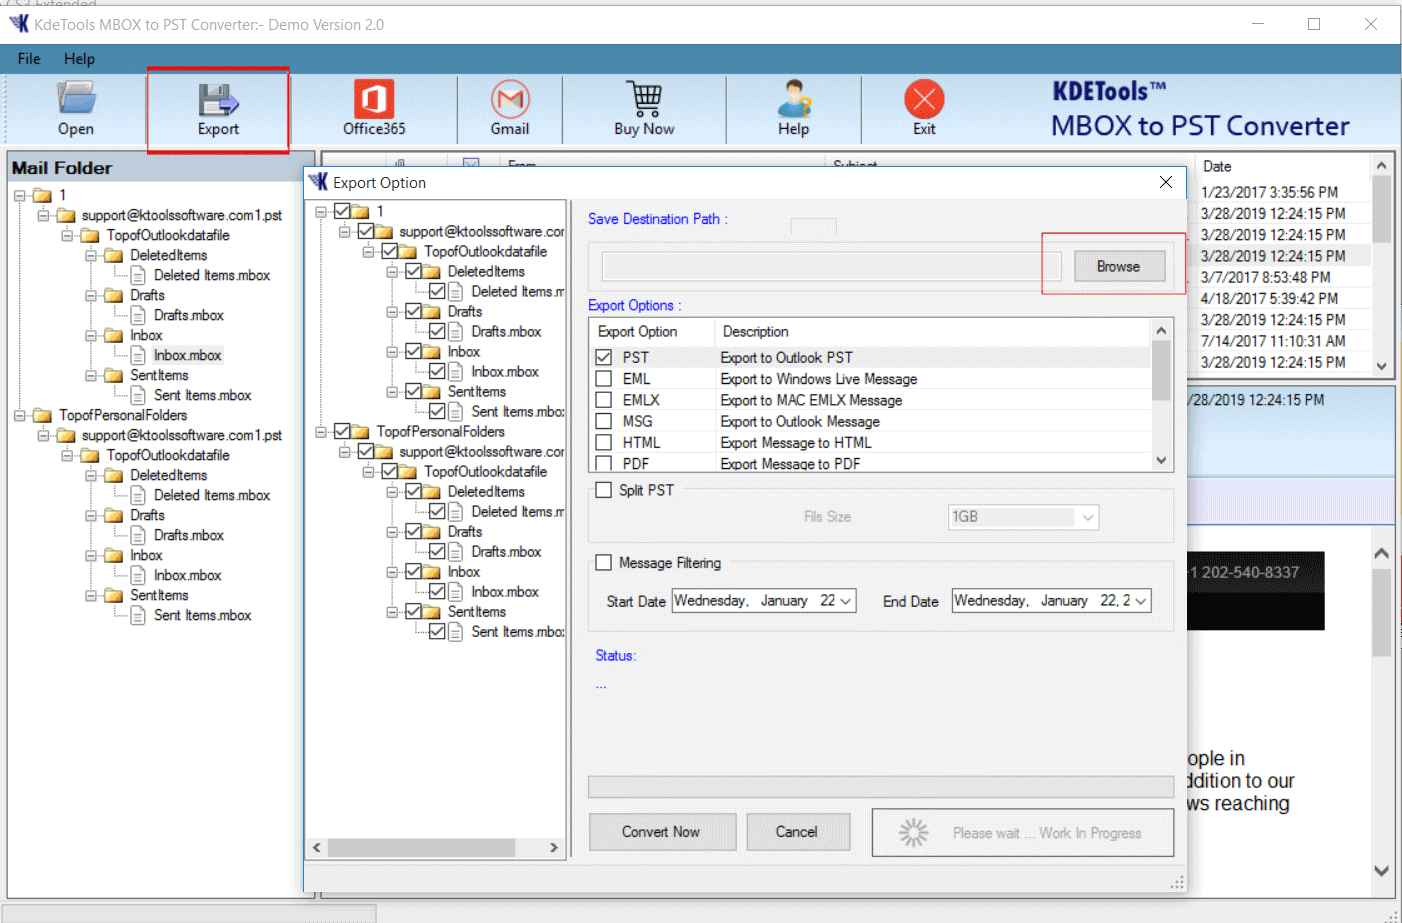
Task: Collapse first Inbox node in Mail Folder tree
Action: click(x=91, y=335)
